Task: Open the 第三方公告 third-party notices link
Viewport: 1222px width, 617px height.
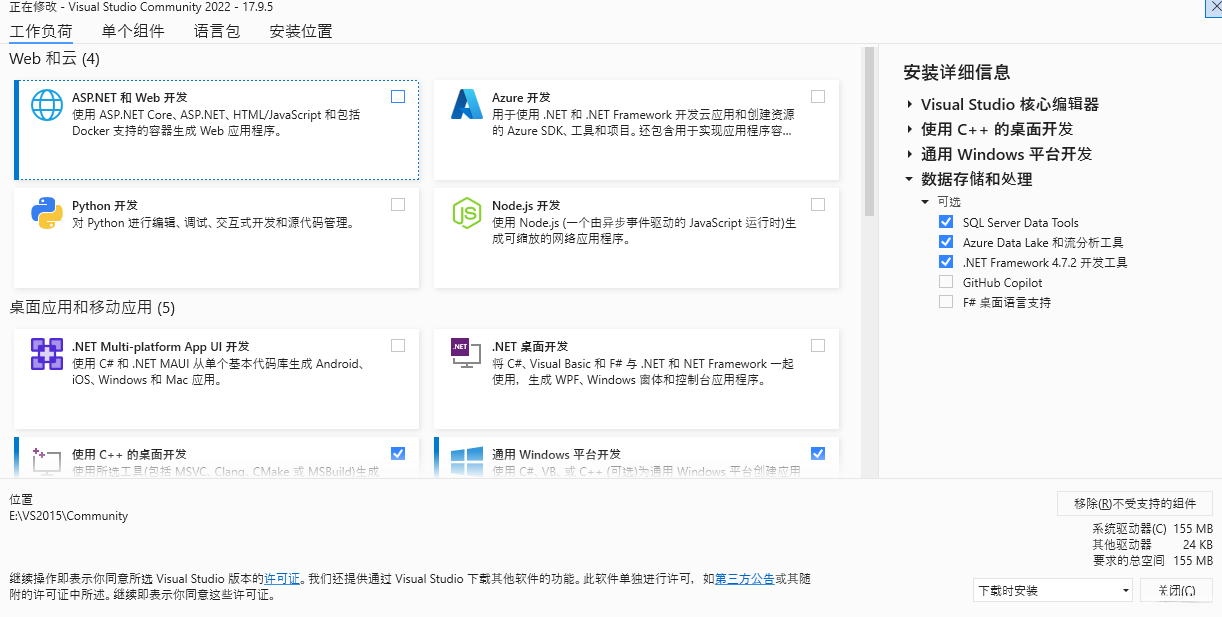Action: point(744,578)
